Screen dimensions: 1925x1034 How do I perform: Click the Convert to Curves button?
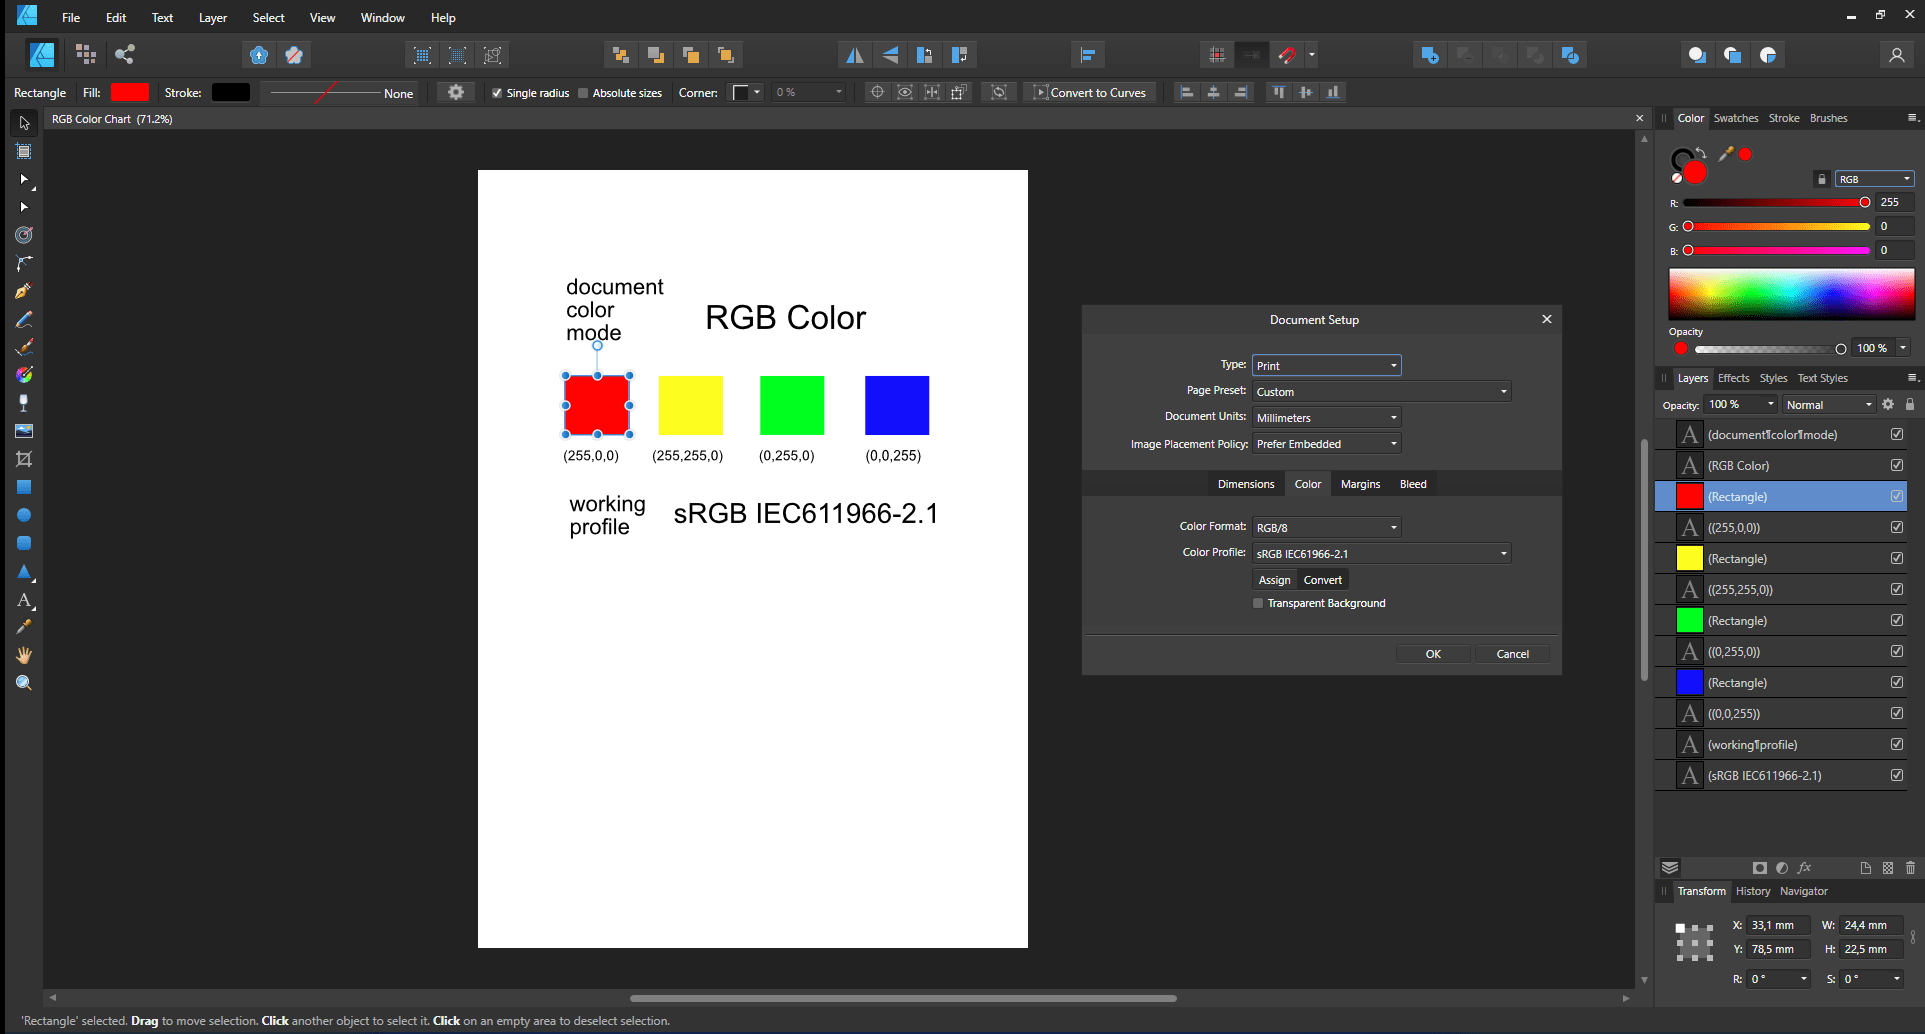(x=1089, y=93)
